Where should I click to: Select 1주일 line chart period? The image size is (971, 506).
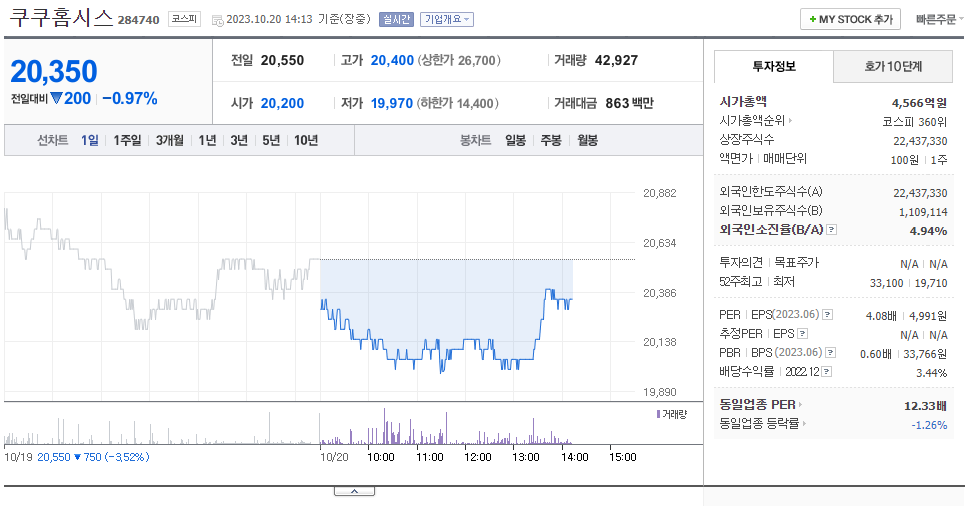127,141
